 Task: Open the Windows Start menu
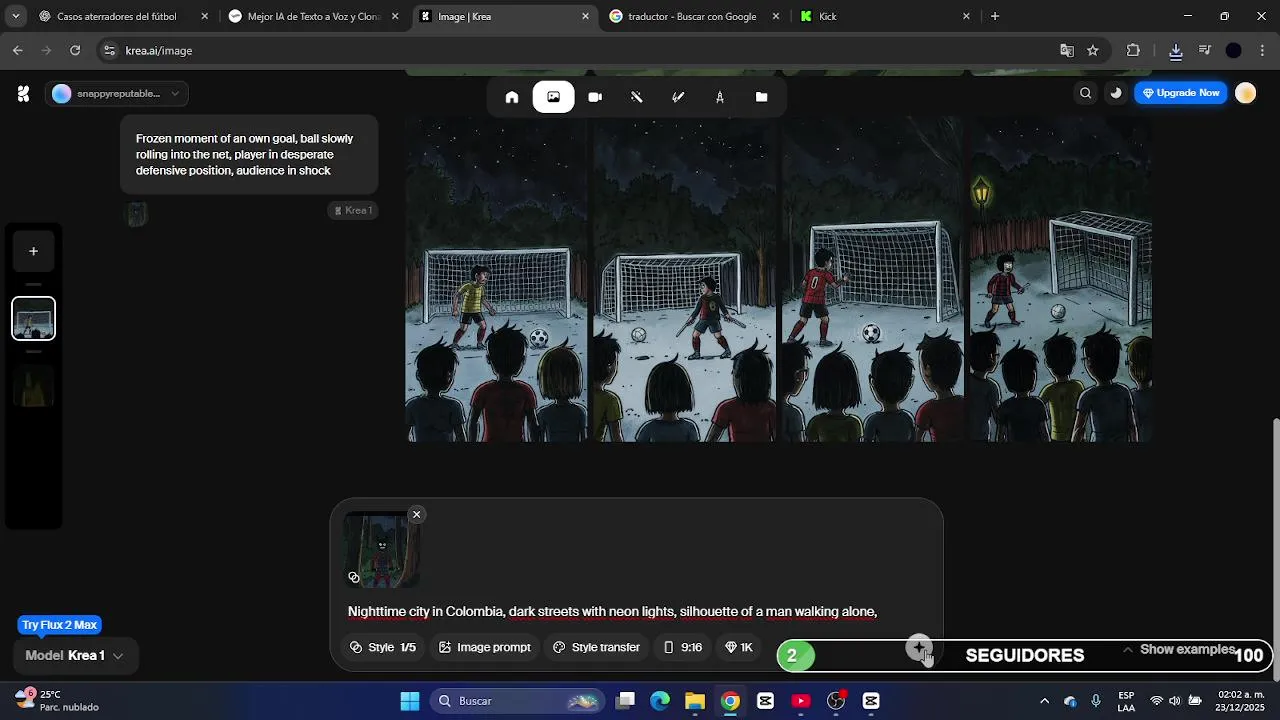click(410, 701)
